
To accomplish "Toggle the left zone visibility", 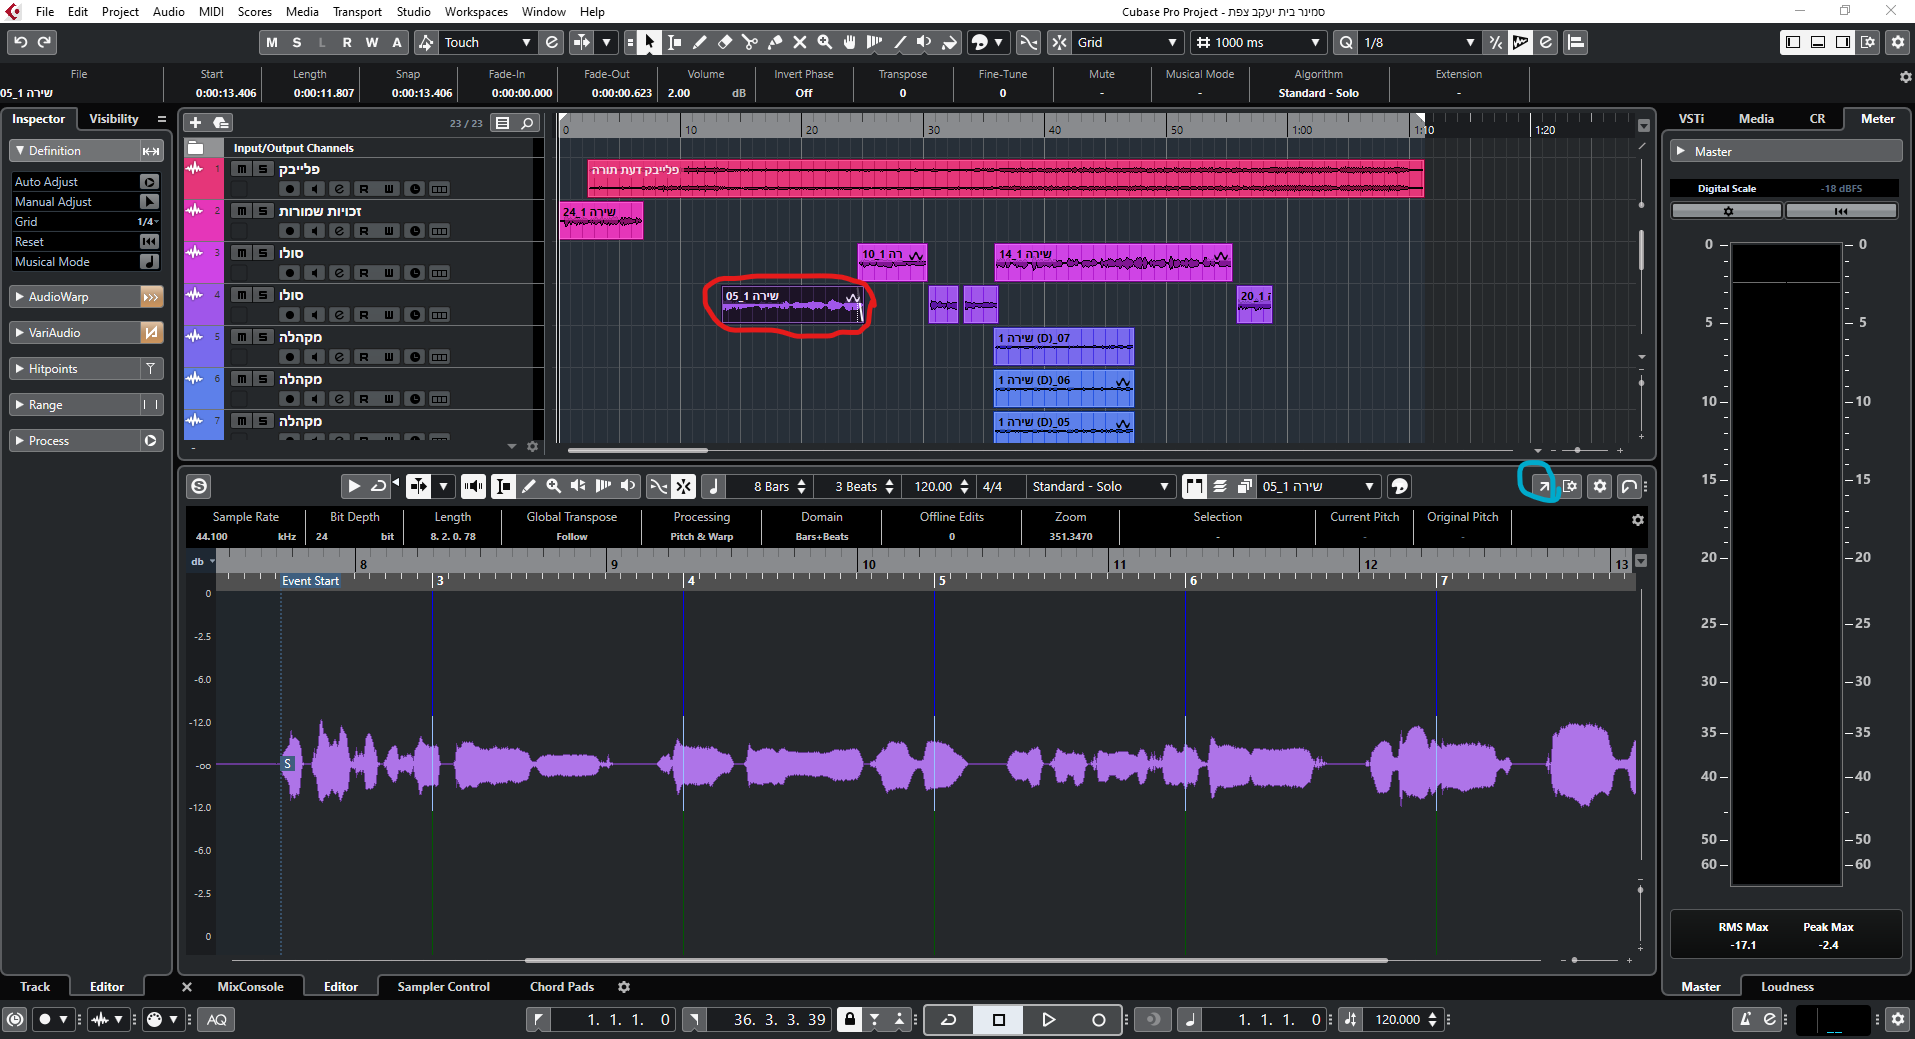I will pyautogui.click(x=1793, y=42).
